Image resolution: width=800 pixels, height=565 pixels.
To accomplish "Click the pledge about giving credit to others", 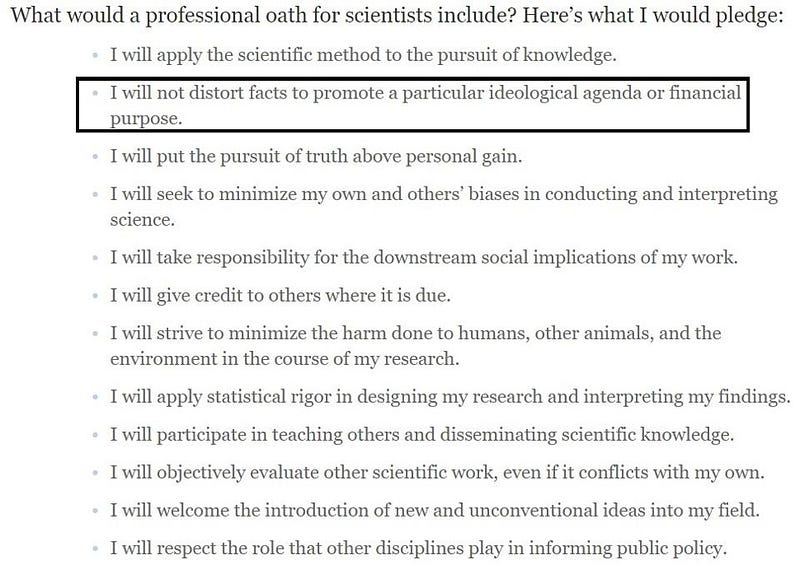I will pyautogui.click(x=280, y=296).
